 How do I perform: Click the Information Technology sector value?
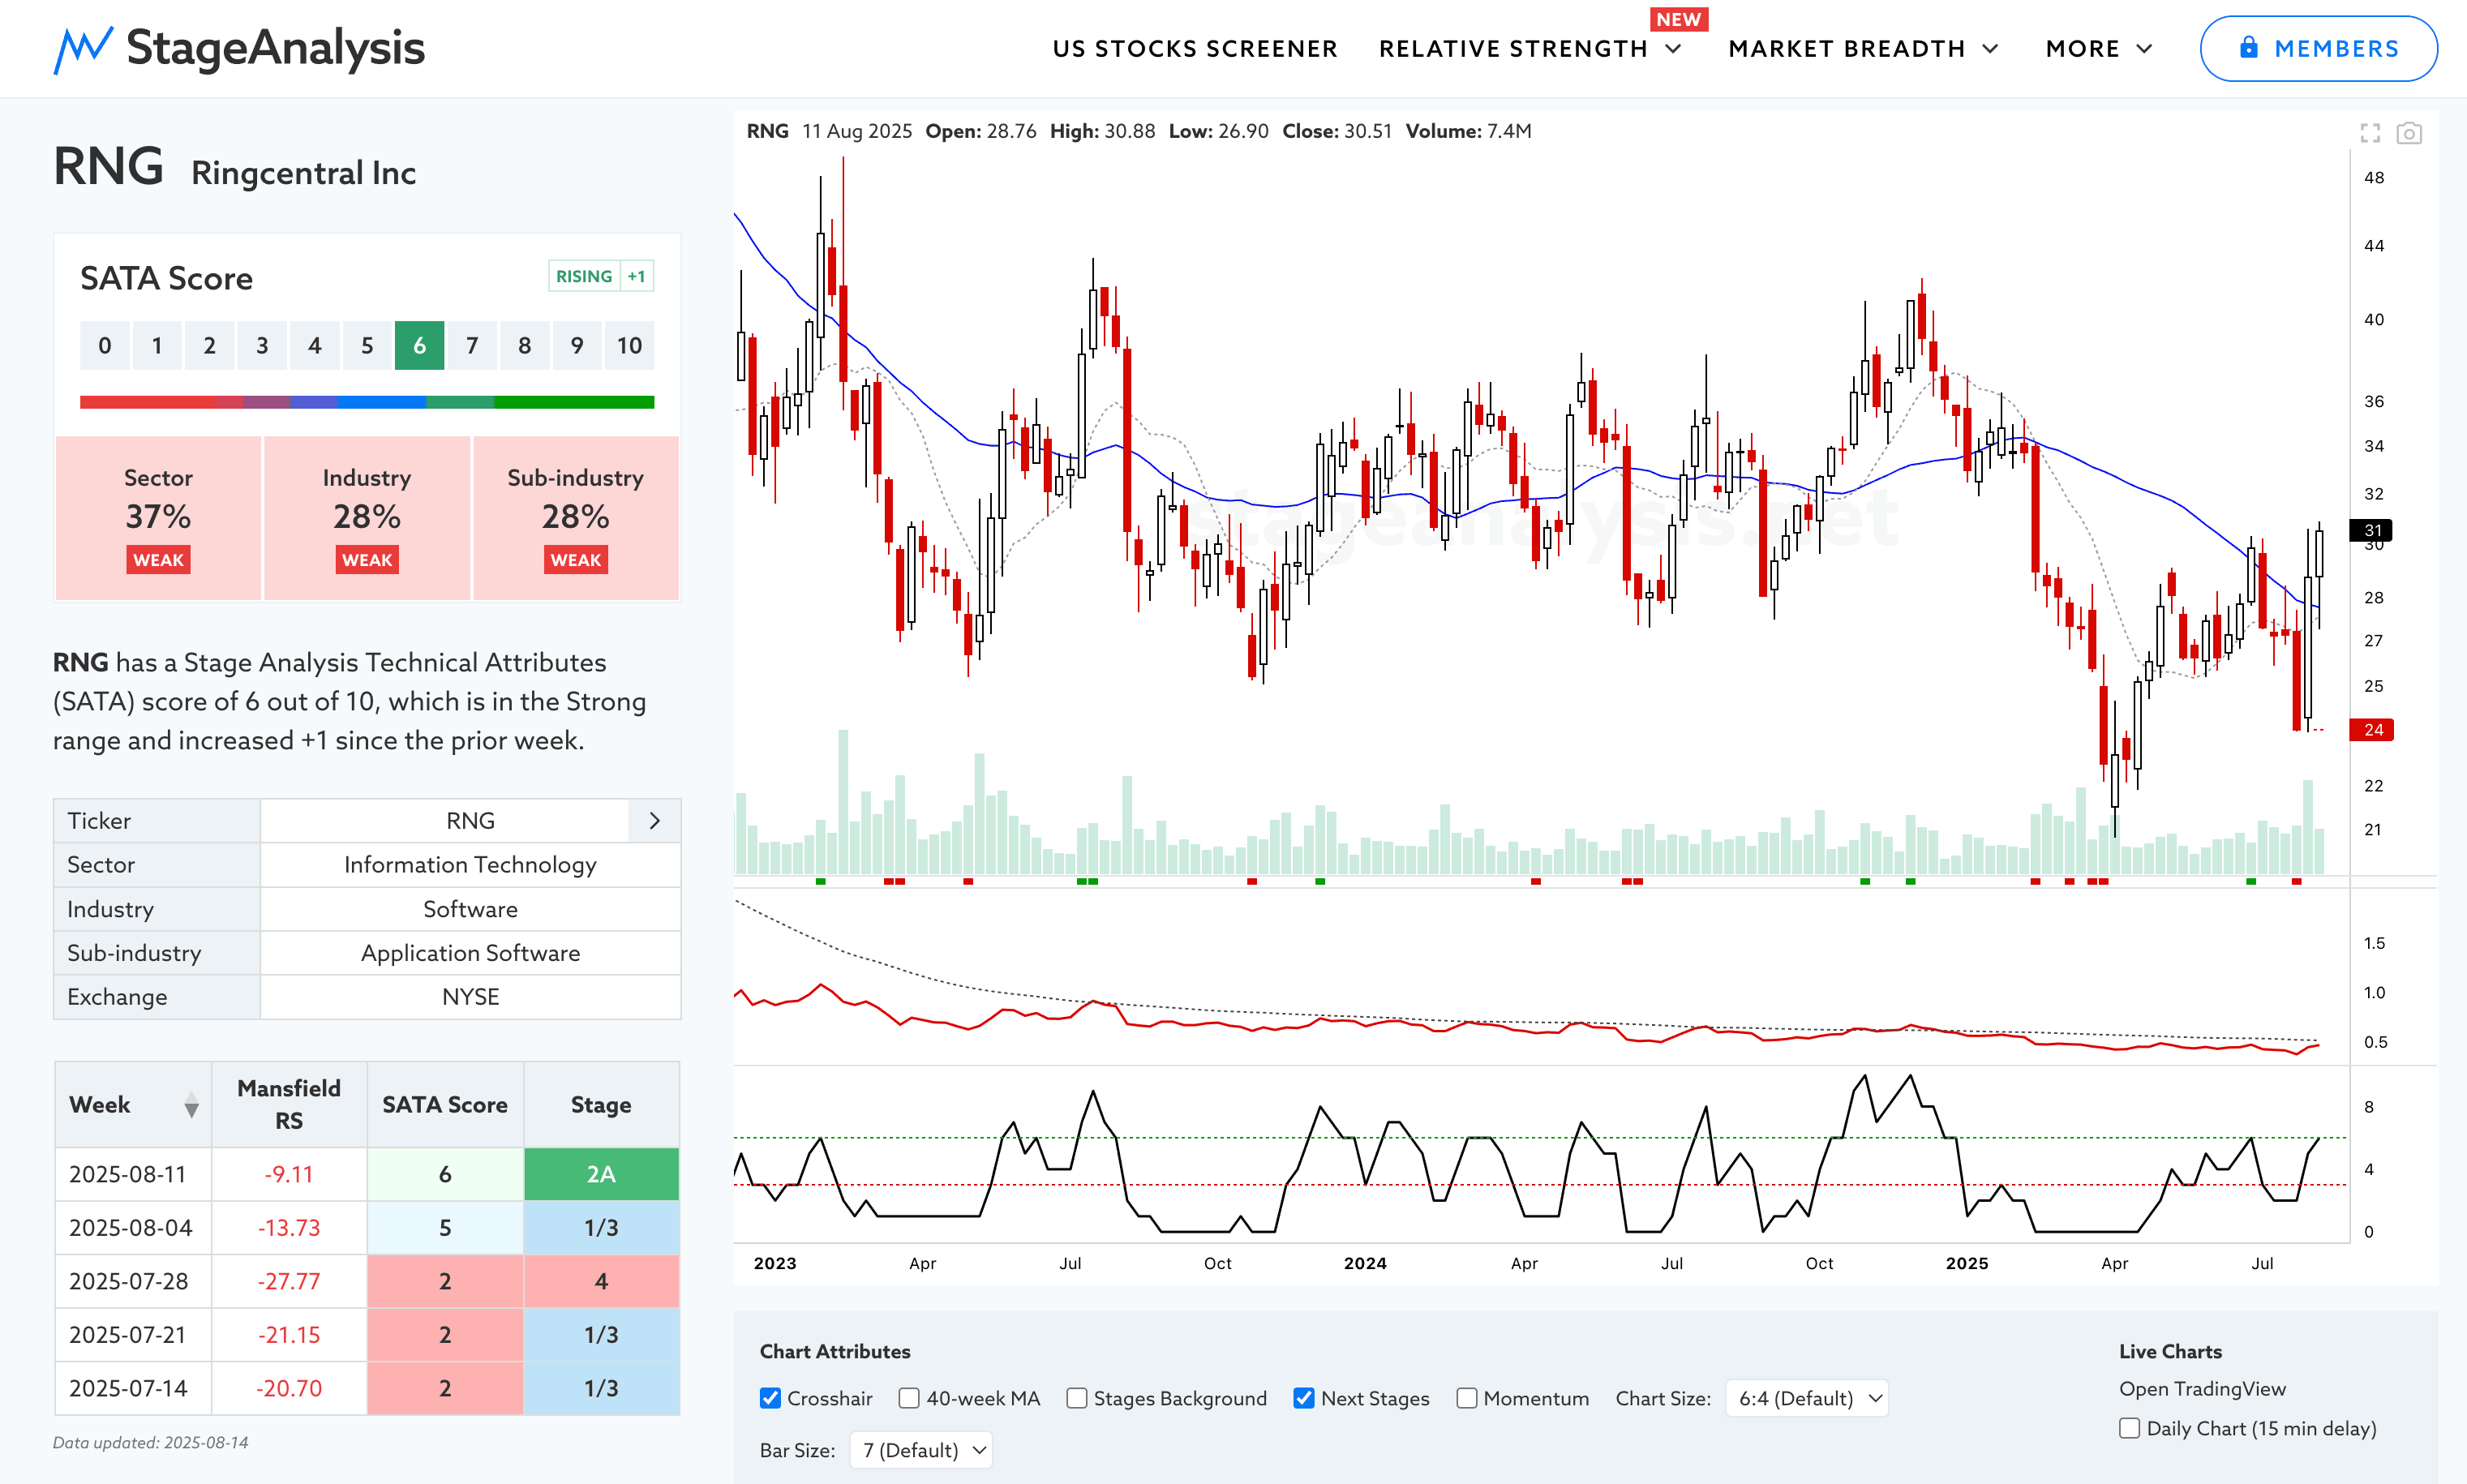pyautogui.click(x=470, y=865)
